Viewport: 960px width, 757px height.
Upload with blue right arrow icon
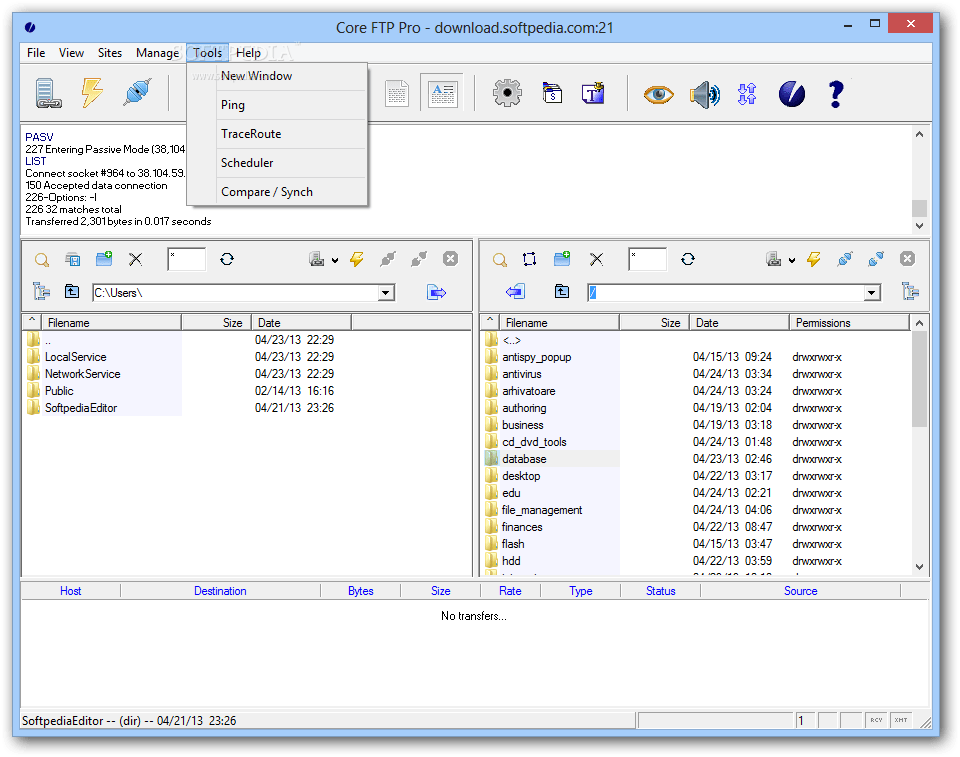[436, 292]
